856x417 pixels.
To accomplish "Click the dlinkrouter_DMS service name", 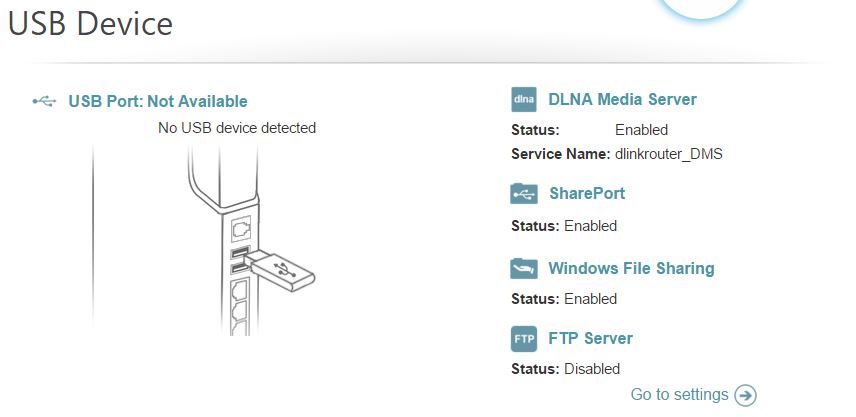I will tap(668, 154).
